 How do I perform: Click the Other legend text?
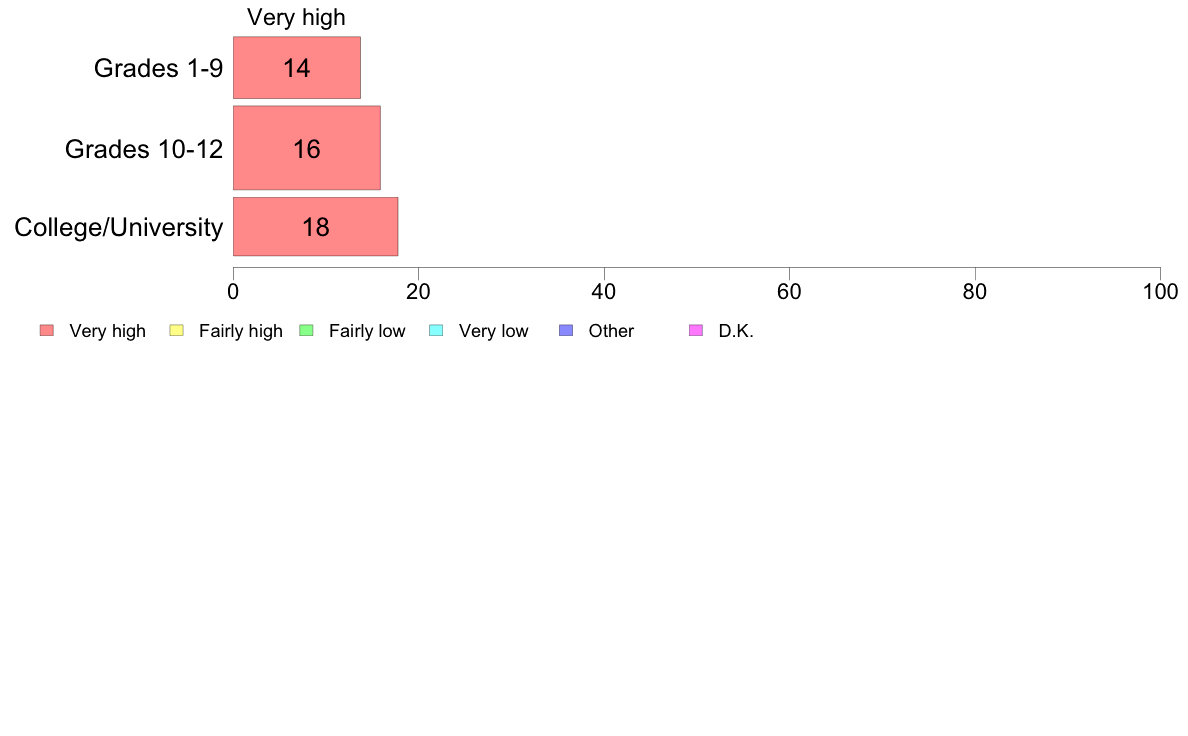pyautogui.click(x=611, y=331)
